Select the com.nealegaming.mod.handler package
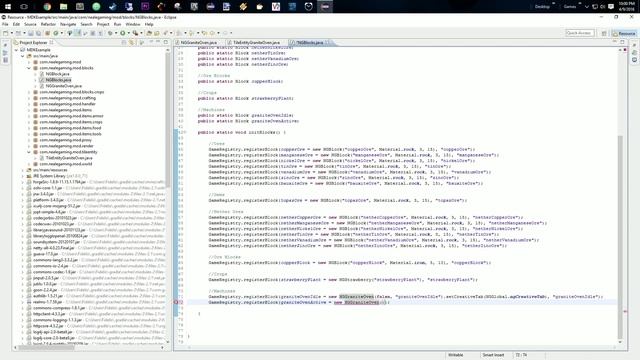This screenshot has width=640, height=360. (67, 104)
